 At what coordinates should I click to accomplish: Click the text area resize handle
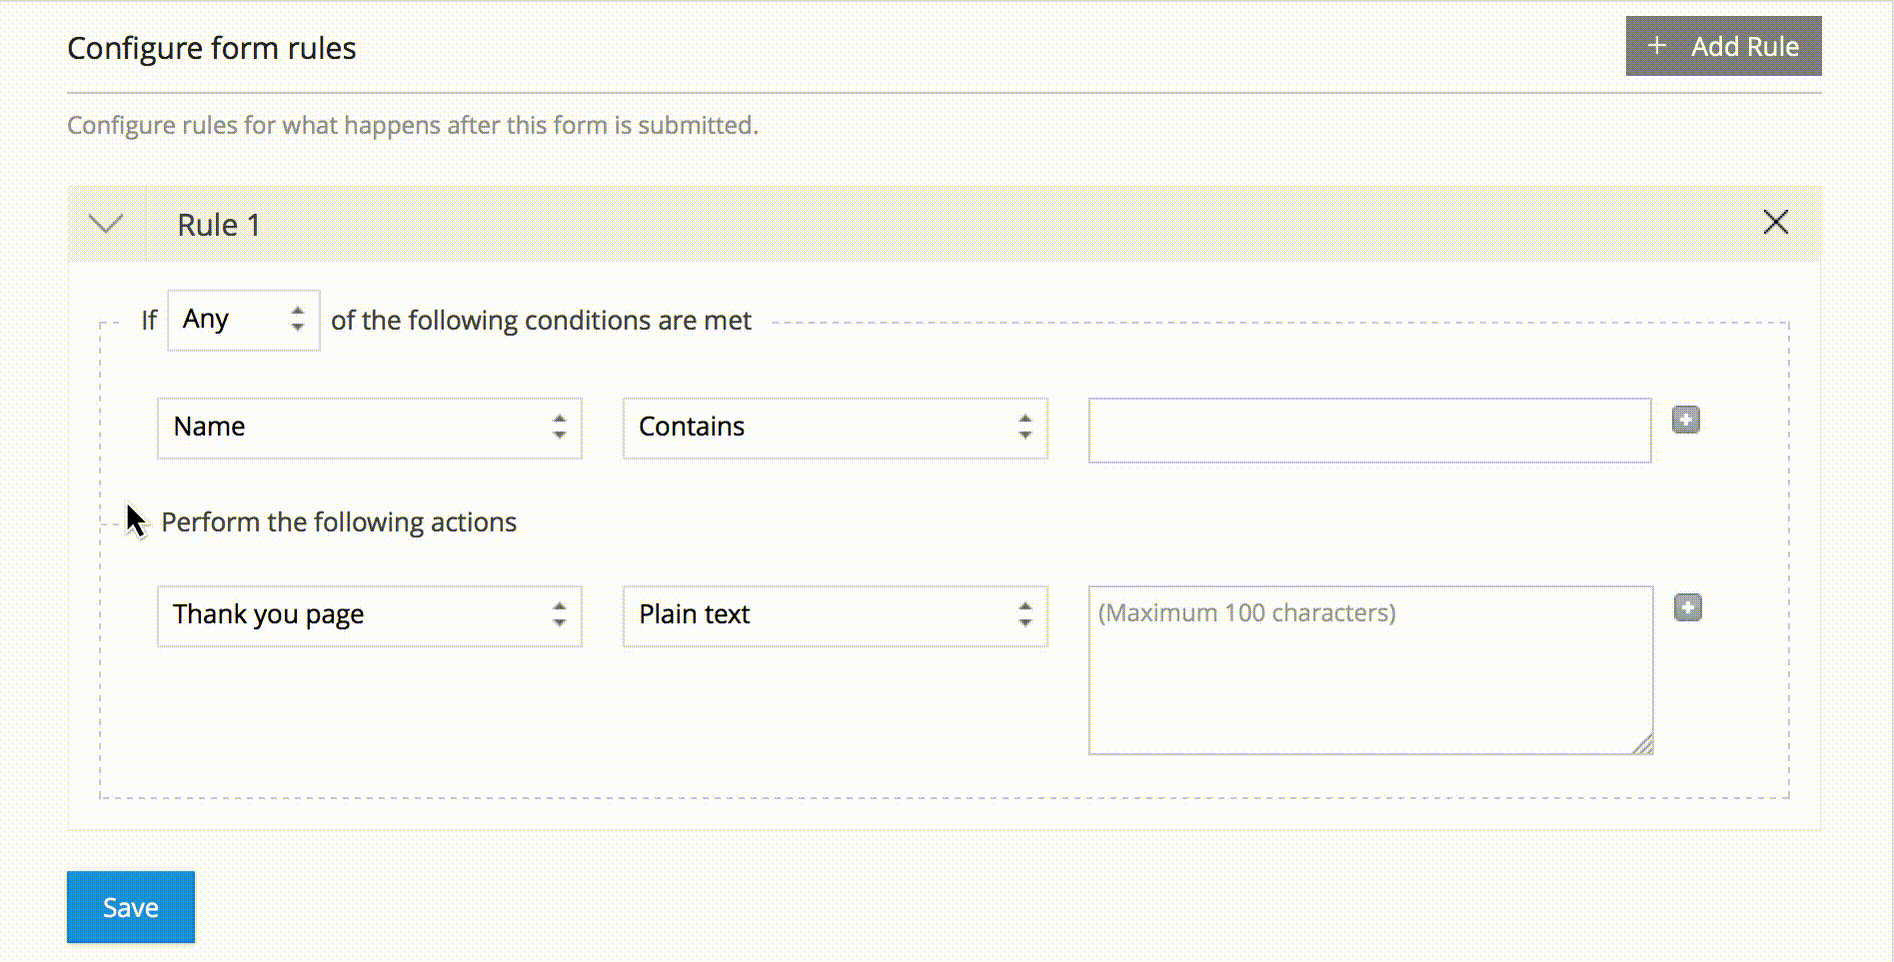(x=1642, y=744)
